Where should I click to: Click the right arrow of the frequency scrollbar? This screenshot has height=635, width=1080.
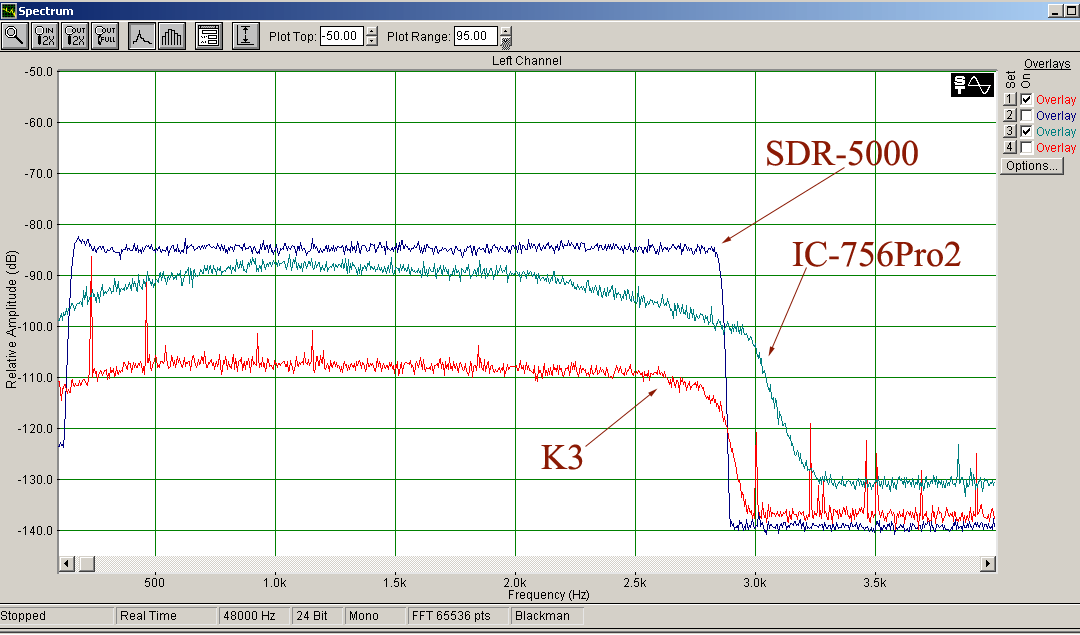click(988, 564)
